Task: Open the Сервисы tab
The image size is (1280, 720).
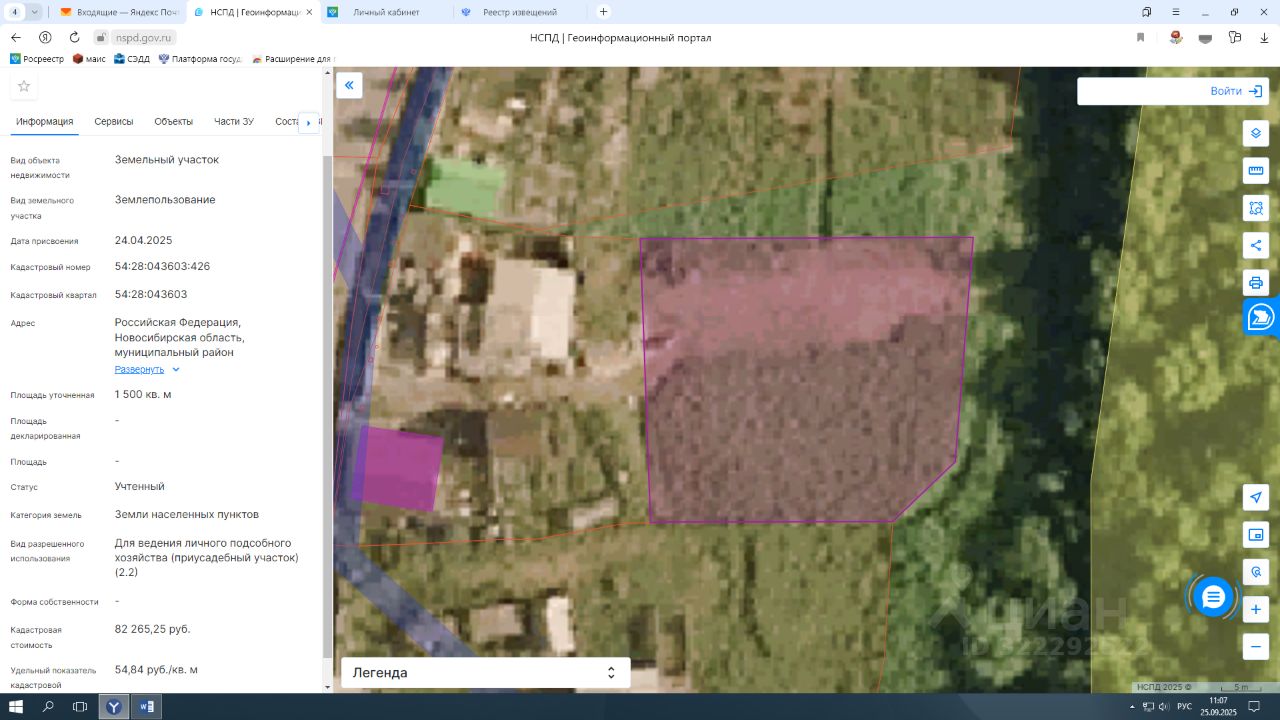Action: coord(114,121)
